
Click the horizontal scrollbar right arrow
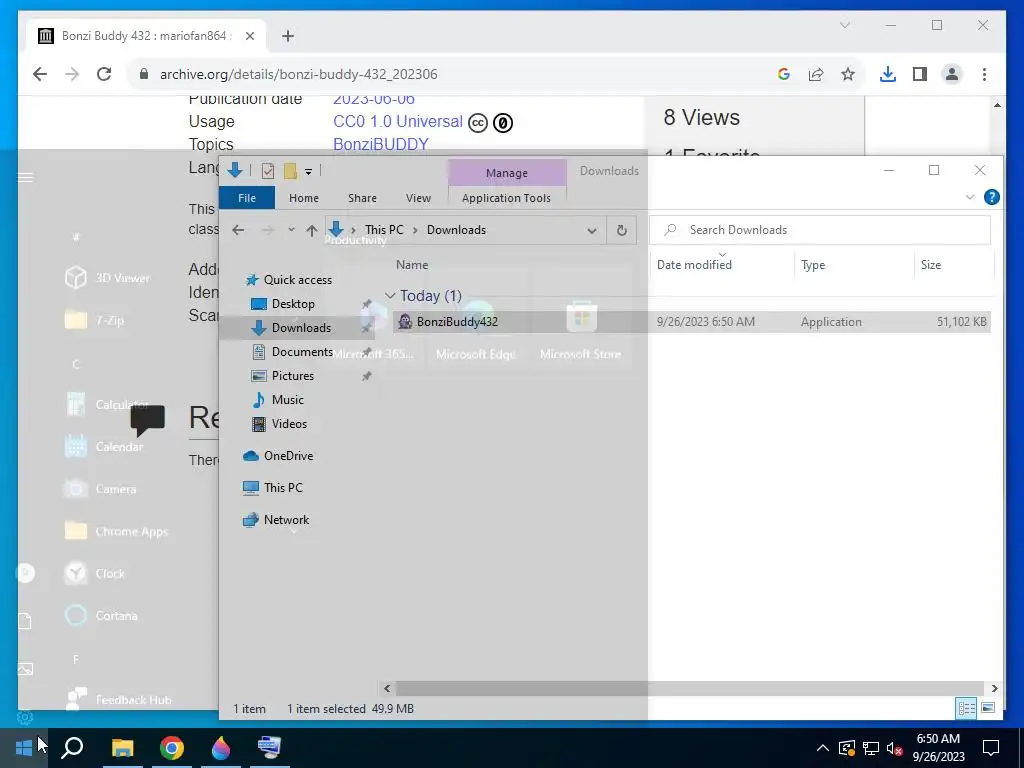(994, 688)
